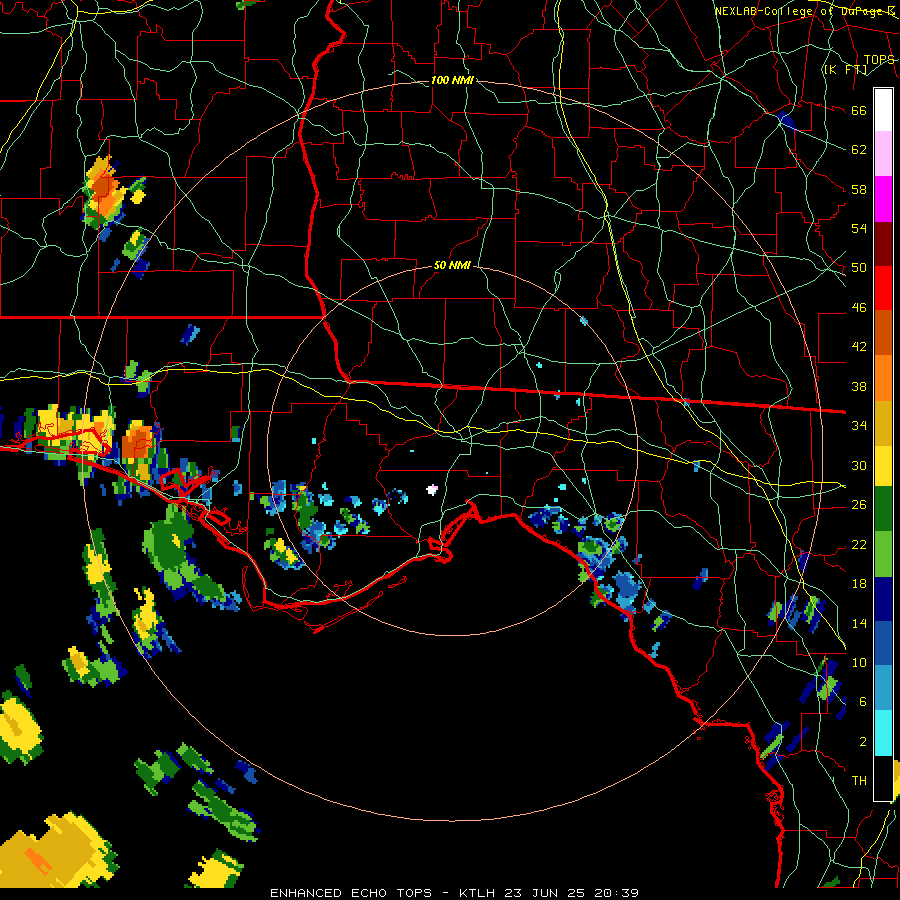Click the legend value 62

pos(859,150)
